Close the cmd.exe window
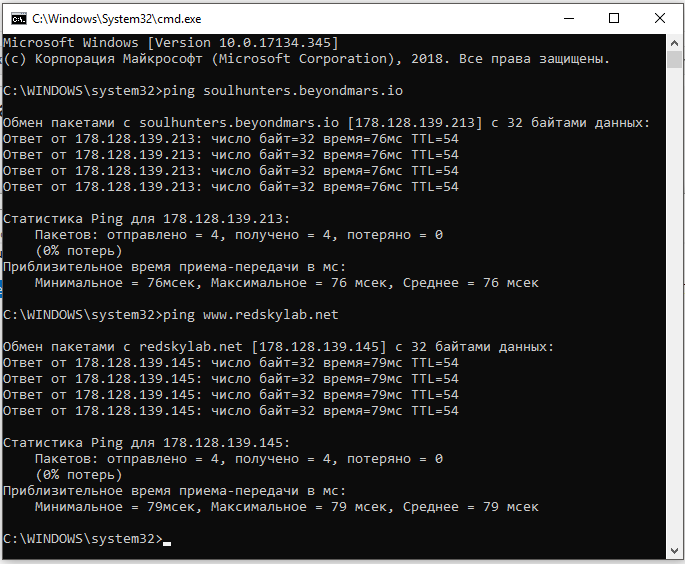This screenshot has width=685, height=564. (660, 18)
